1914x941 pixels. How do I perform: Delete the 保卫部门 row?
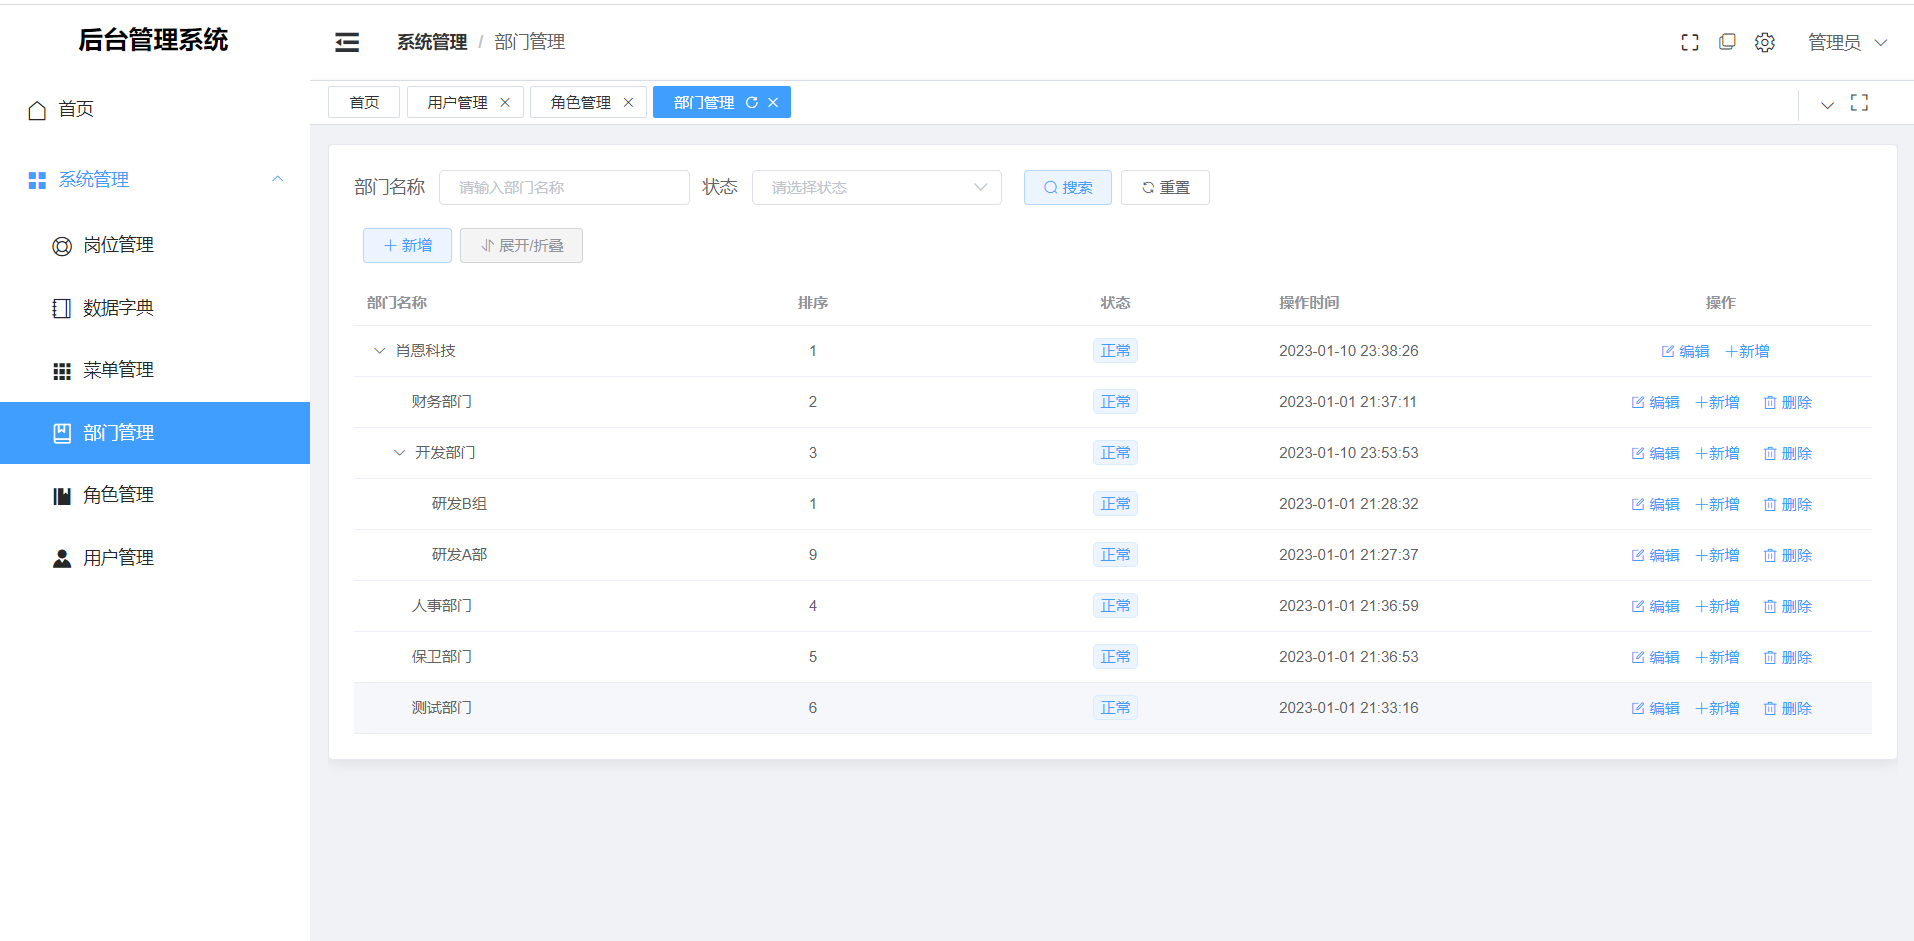click(1787, 657)
